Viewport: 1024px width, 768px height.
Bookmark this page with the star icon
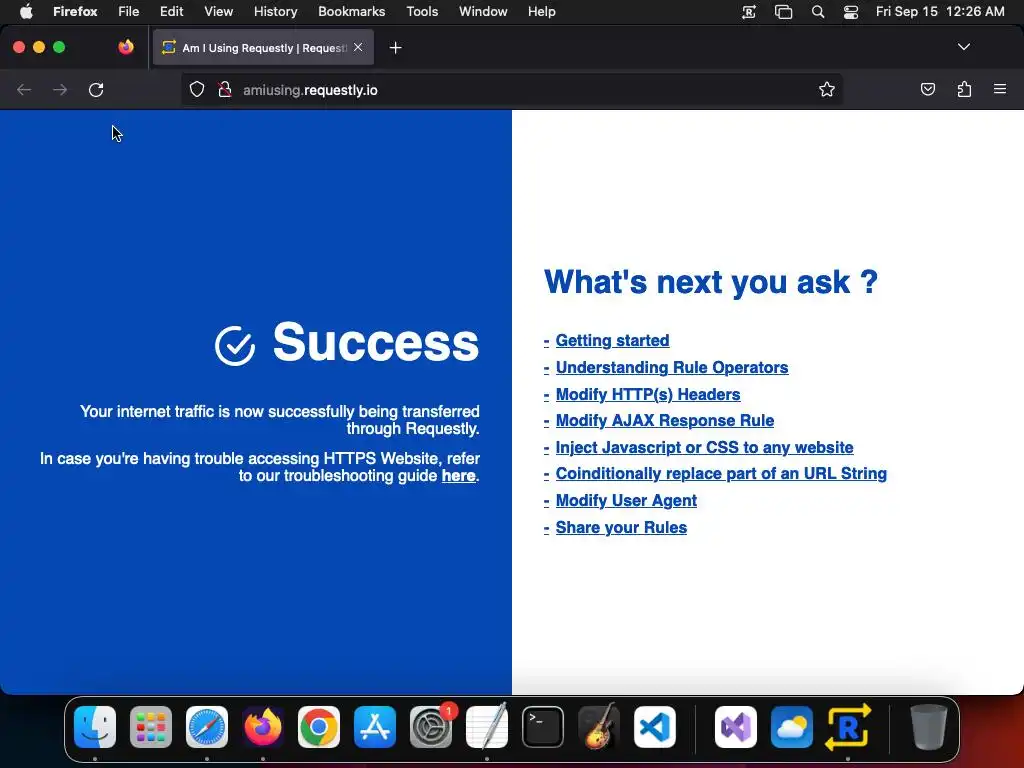(827, 89)
